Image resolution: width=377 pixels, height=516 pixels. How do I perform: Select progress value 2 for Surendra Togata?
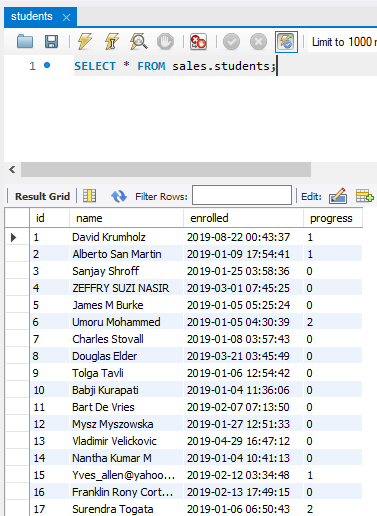pyautogui.click(x=333, y=509)
